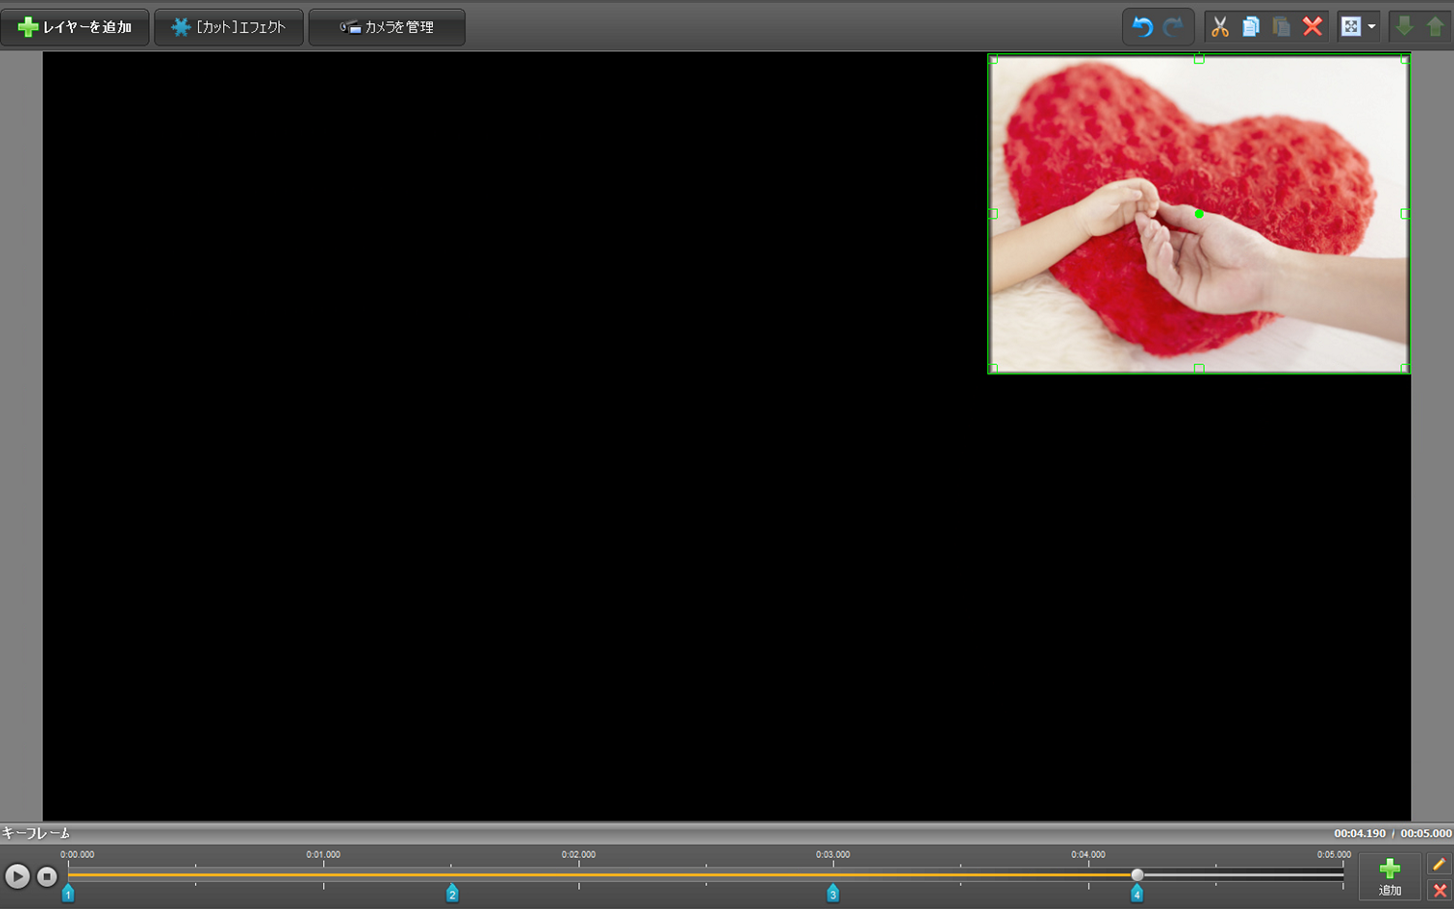
Task: Click the paste icon in the toolbar
Action: pos(1281,27)
